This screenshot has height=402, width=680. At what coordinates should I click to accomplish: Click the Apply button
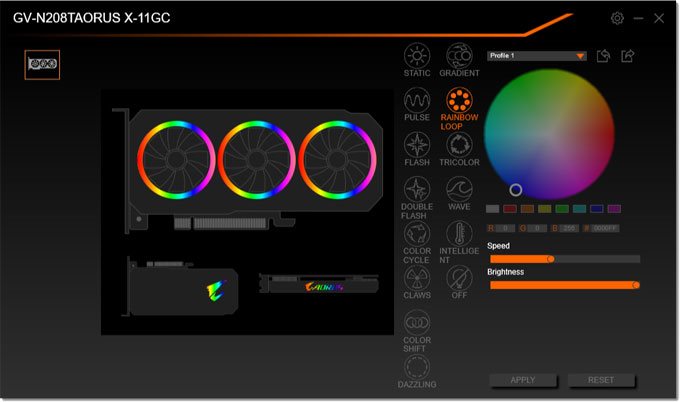[523, 380]
